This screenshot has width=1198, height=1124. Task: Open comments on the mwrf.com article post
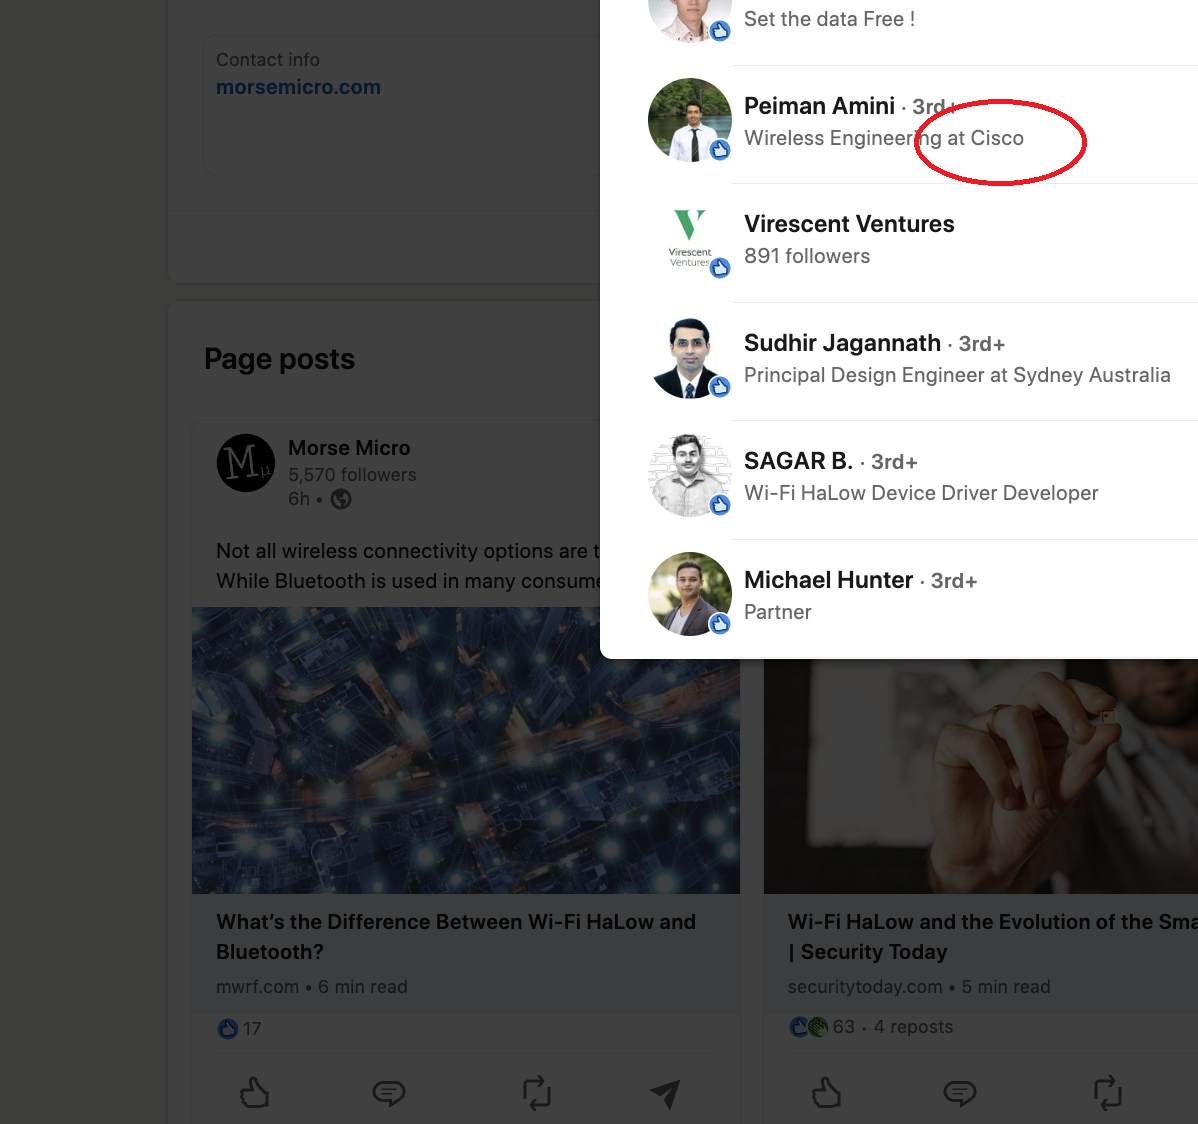pos(389,1093)
